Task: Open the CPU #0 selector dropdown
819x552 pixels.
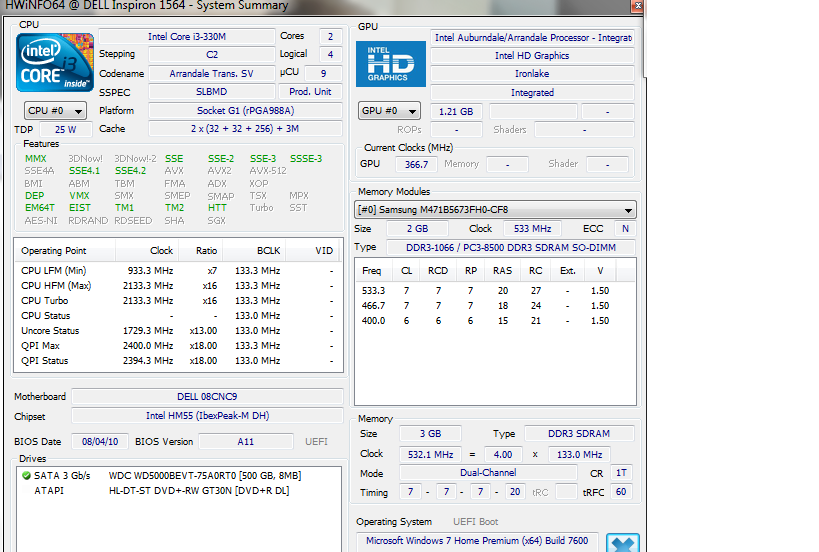Action: point(55,111)
